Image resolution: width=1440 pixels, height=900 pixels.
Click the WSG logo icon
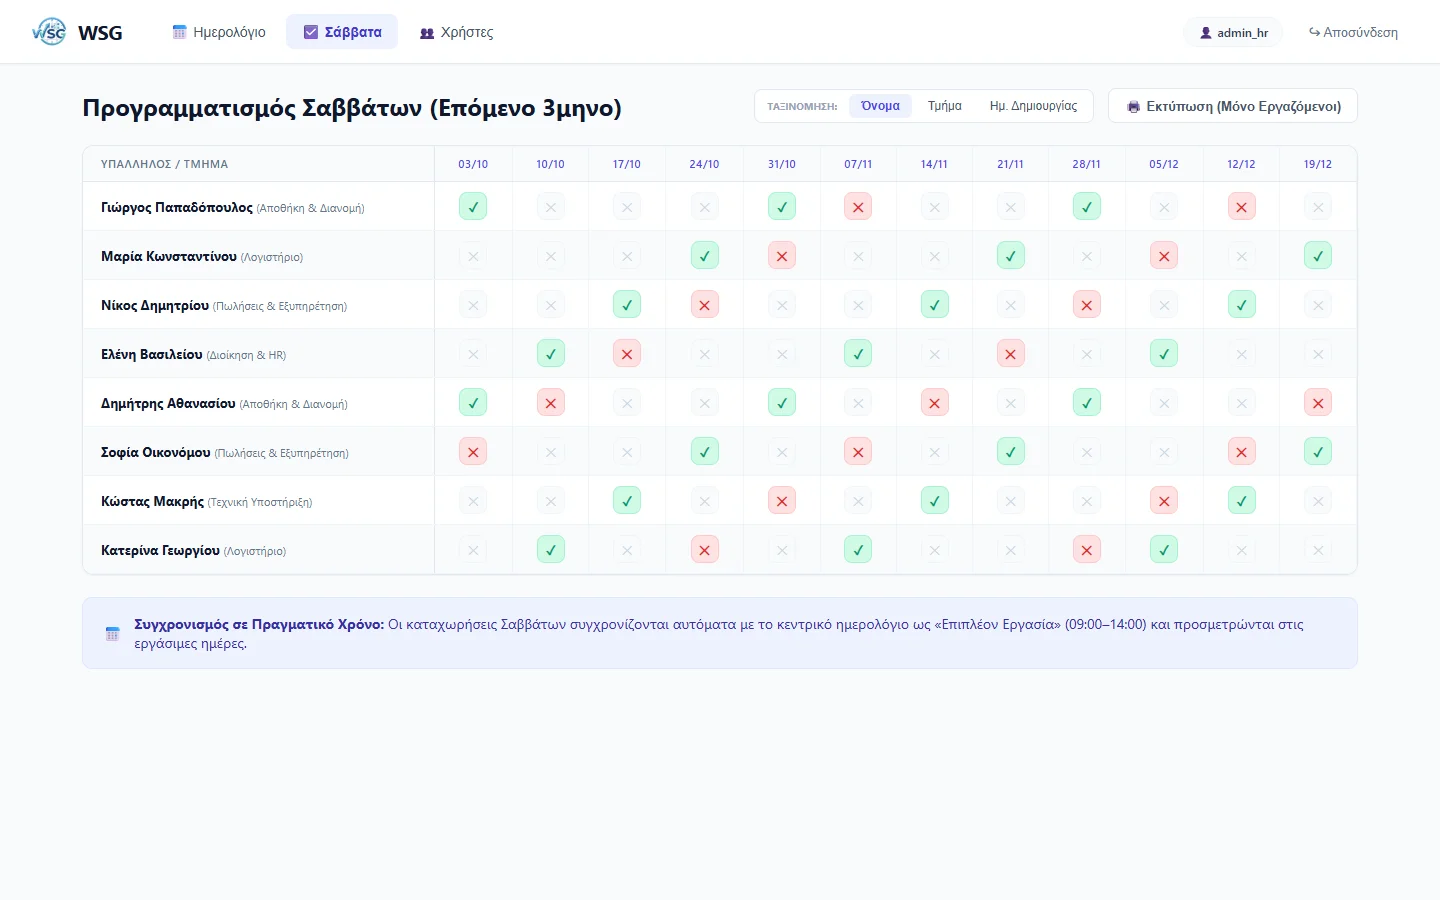pos(49,32)
